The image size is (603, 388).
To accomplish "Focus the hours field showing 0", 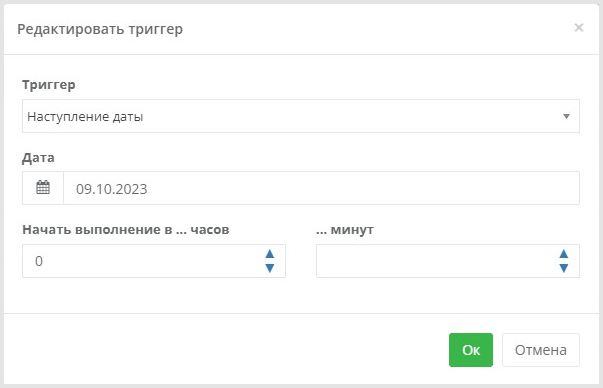I will [x=154, y=261].
